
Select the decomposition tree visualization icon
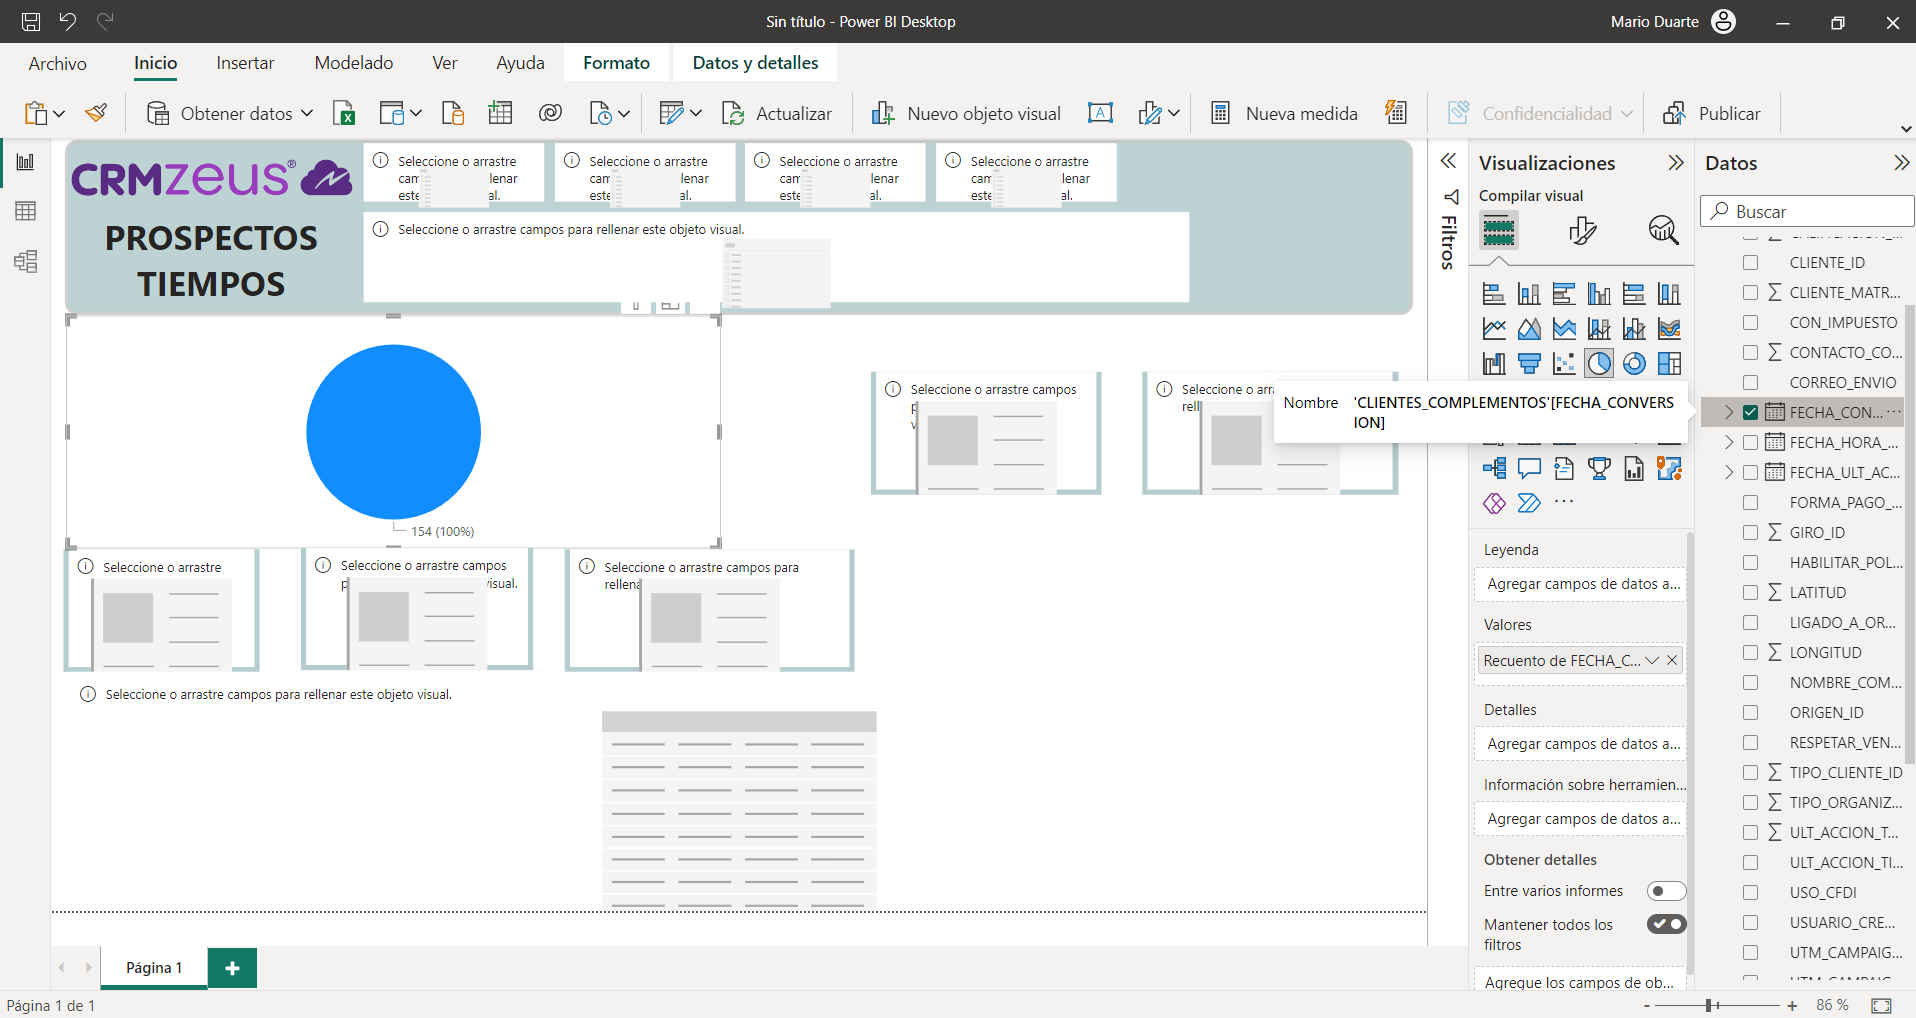coord(1494,468)
